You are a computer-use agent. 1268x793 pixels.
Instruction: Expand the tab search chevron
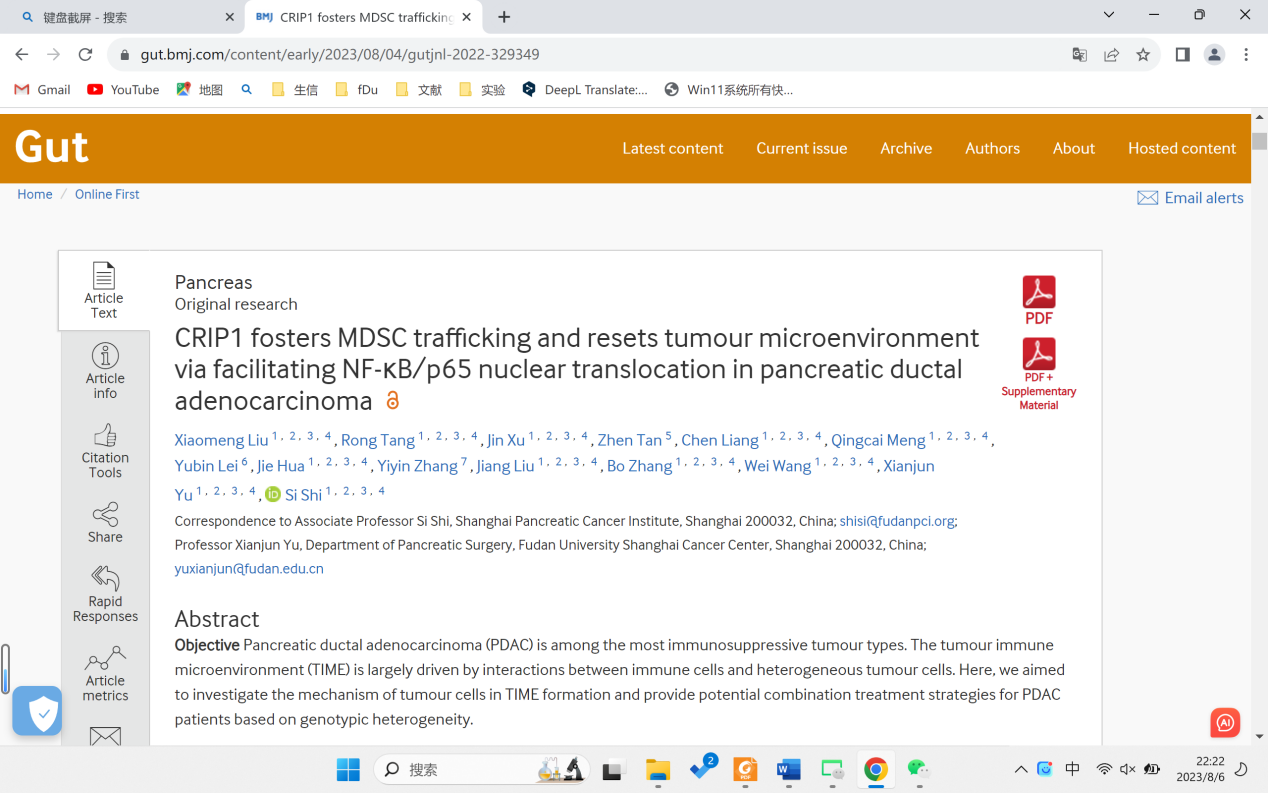click(x=1108, y=15)
